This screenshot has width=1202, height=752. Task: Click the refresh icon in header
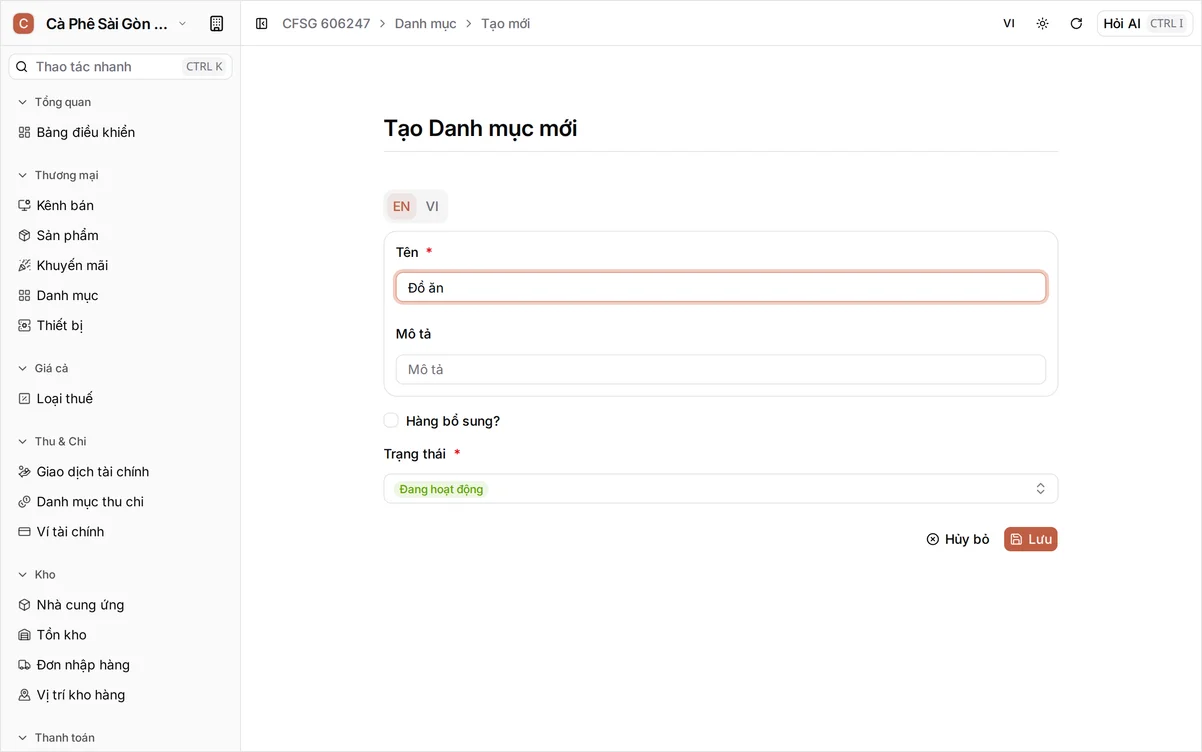point(1076,23)
